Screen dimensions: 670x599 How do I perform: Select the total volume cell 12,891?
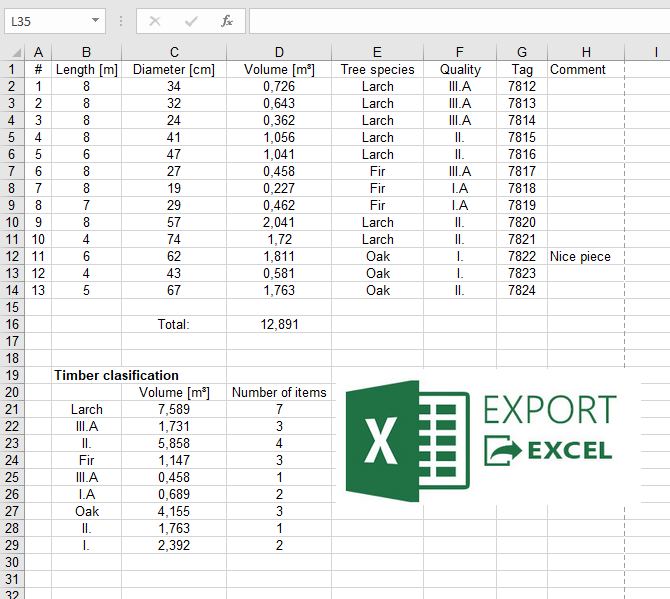point(279,324)
